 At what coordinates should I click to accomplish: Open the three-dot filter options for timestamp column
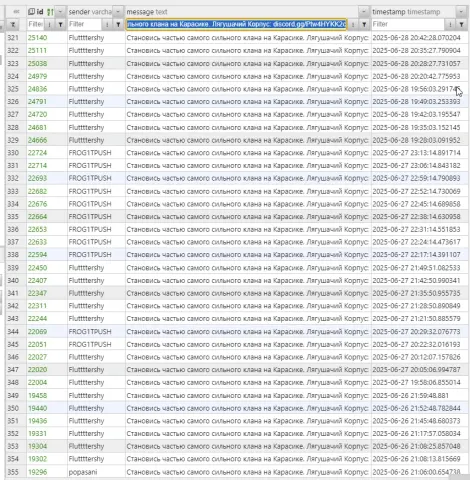450,24
